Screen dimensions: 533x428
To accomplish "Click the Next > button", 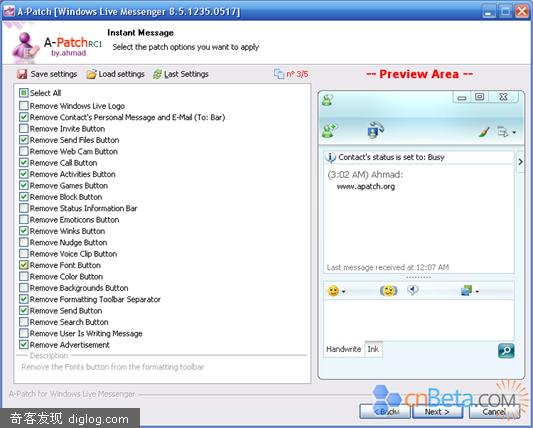I will pos(437,412).
